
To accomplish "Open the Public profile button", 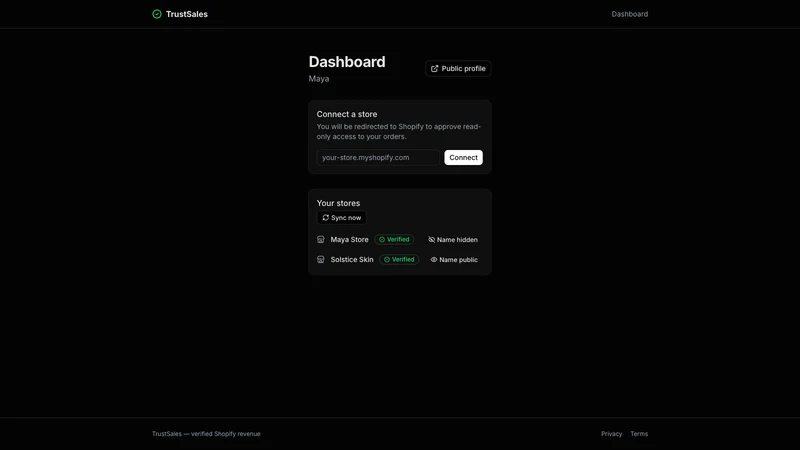I will [x=458, y=68].
